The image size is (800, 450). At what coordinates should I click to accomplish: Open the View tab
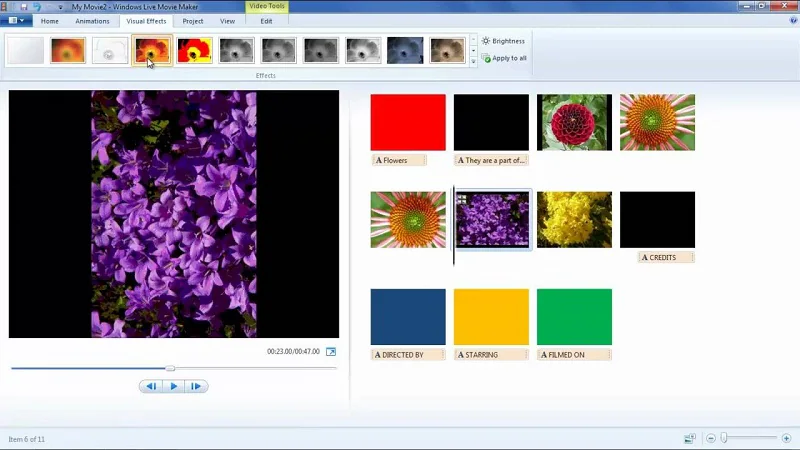pos(228,21)
